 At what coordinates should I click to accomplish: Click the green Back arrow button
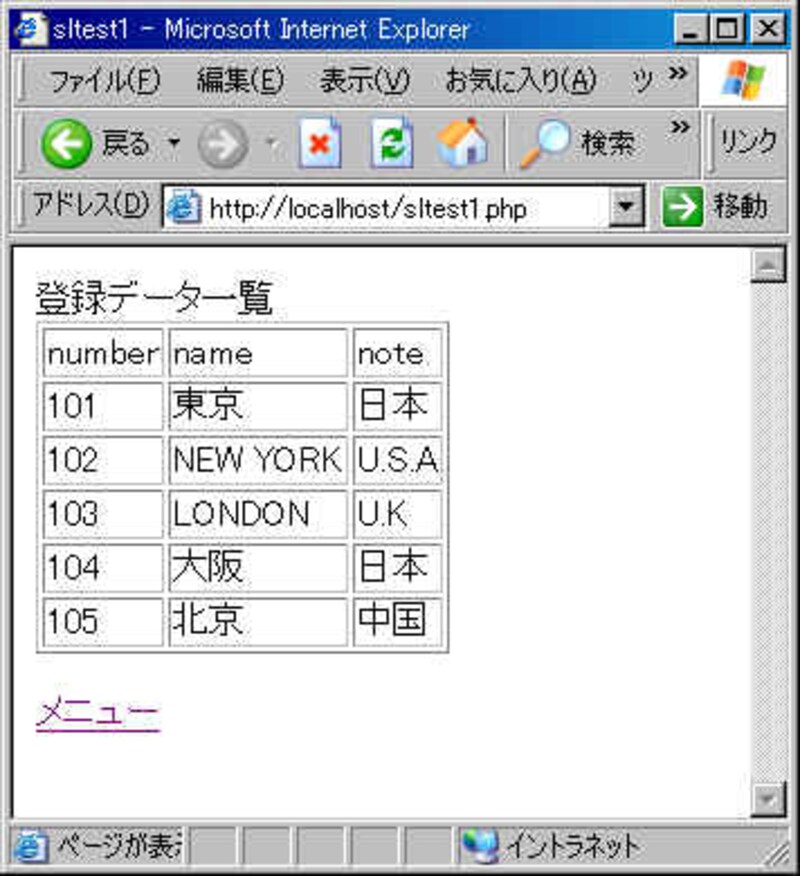[x=66, y=144]
